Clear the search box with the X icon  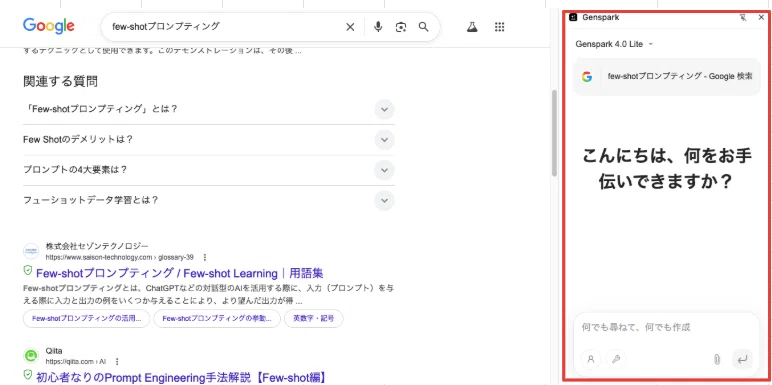point(350,27)
